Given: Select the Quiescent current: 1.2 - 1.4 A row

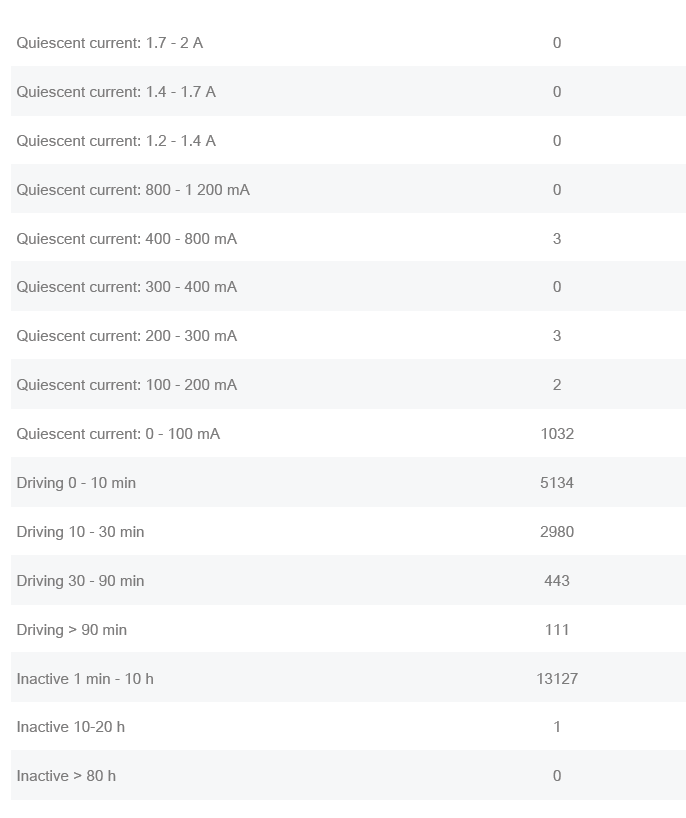Looking at the screenshot, I should pyautogui.click(x=348, y=140).
